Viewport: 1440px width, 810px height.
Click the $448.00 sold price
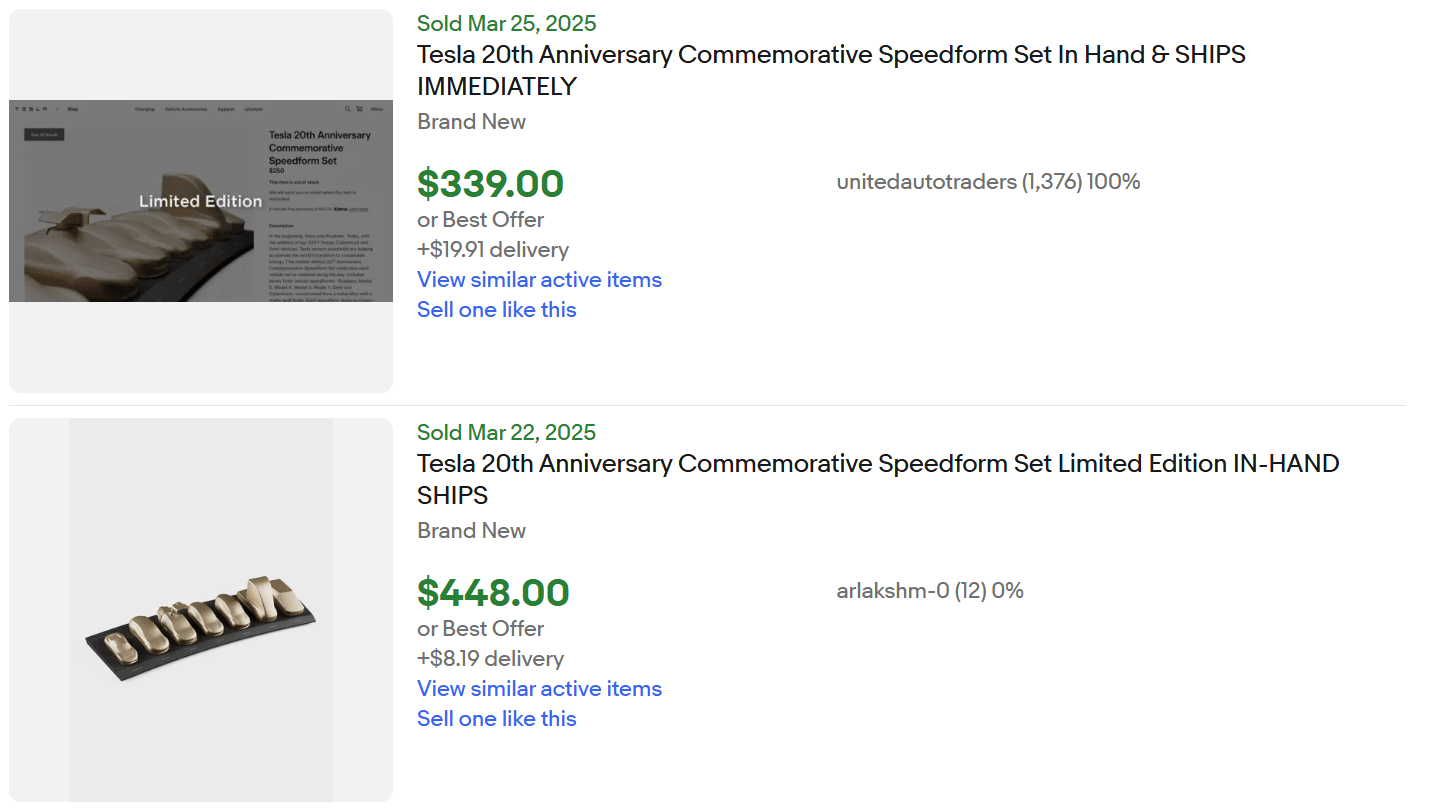point(493,593)
